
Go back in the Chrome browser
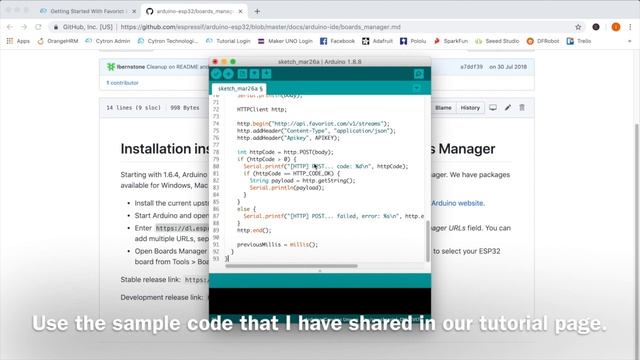point(10,27)
